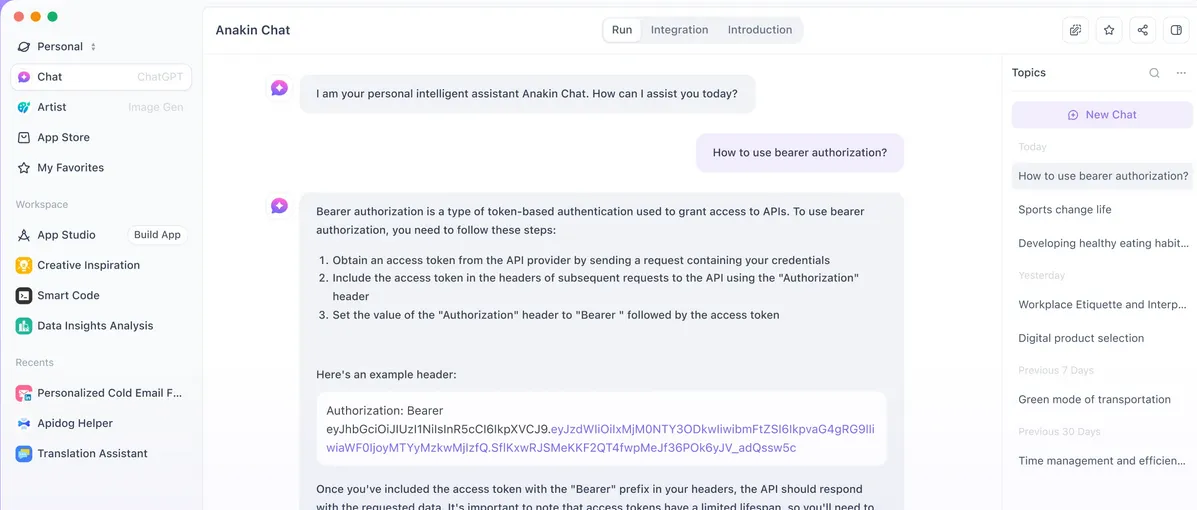Click the star favorite icon in header
The image size is (1197, 510).
(x=1109, y=30)
